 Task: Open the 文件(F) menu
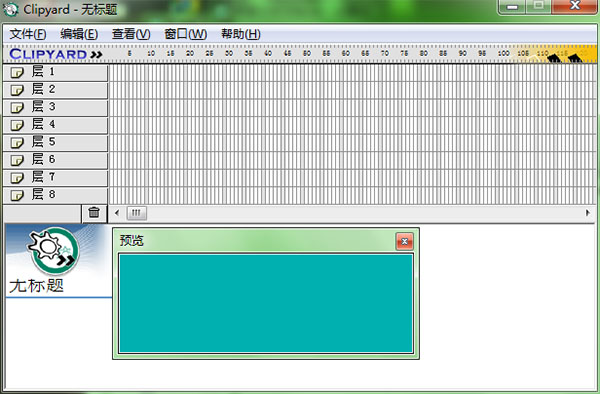point(28,34)
